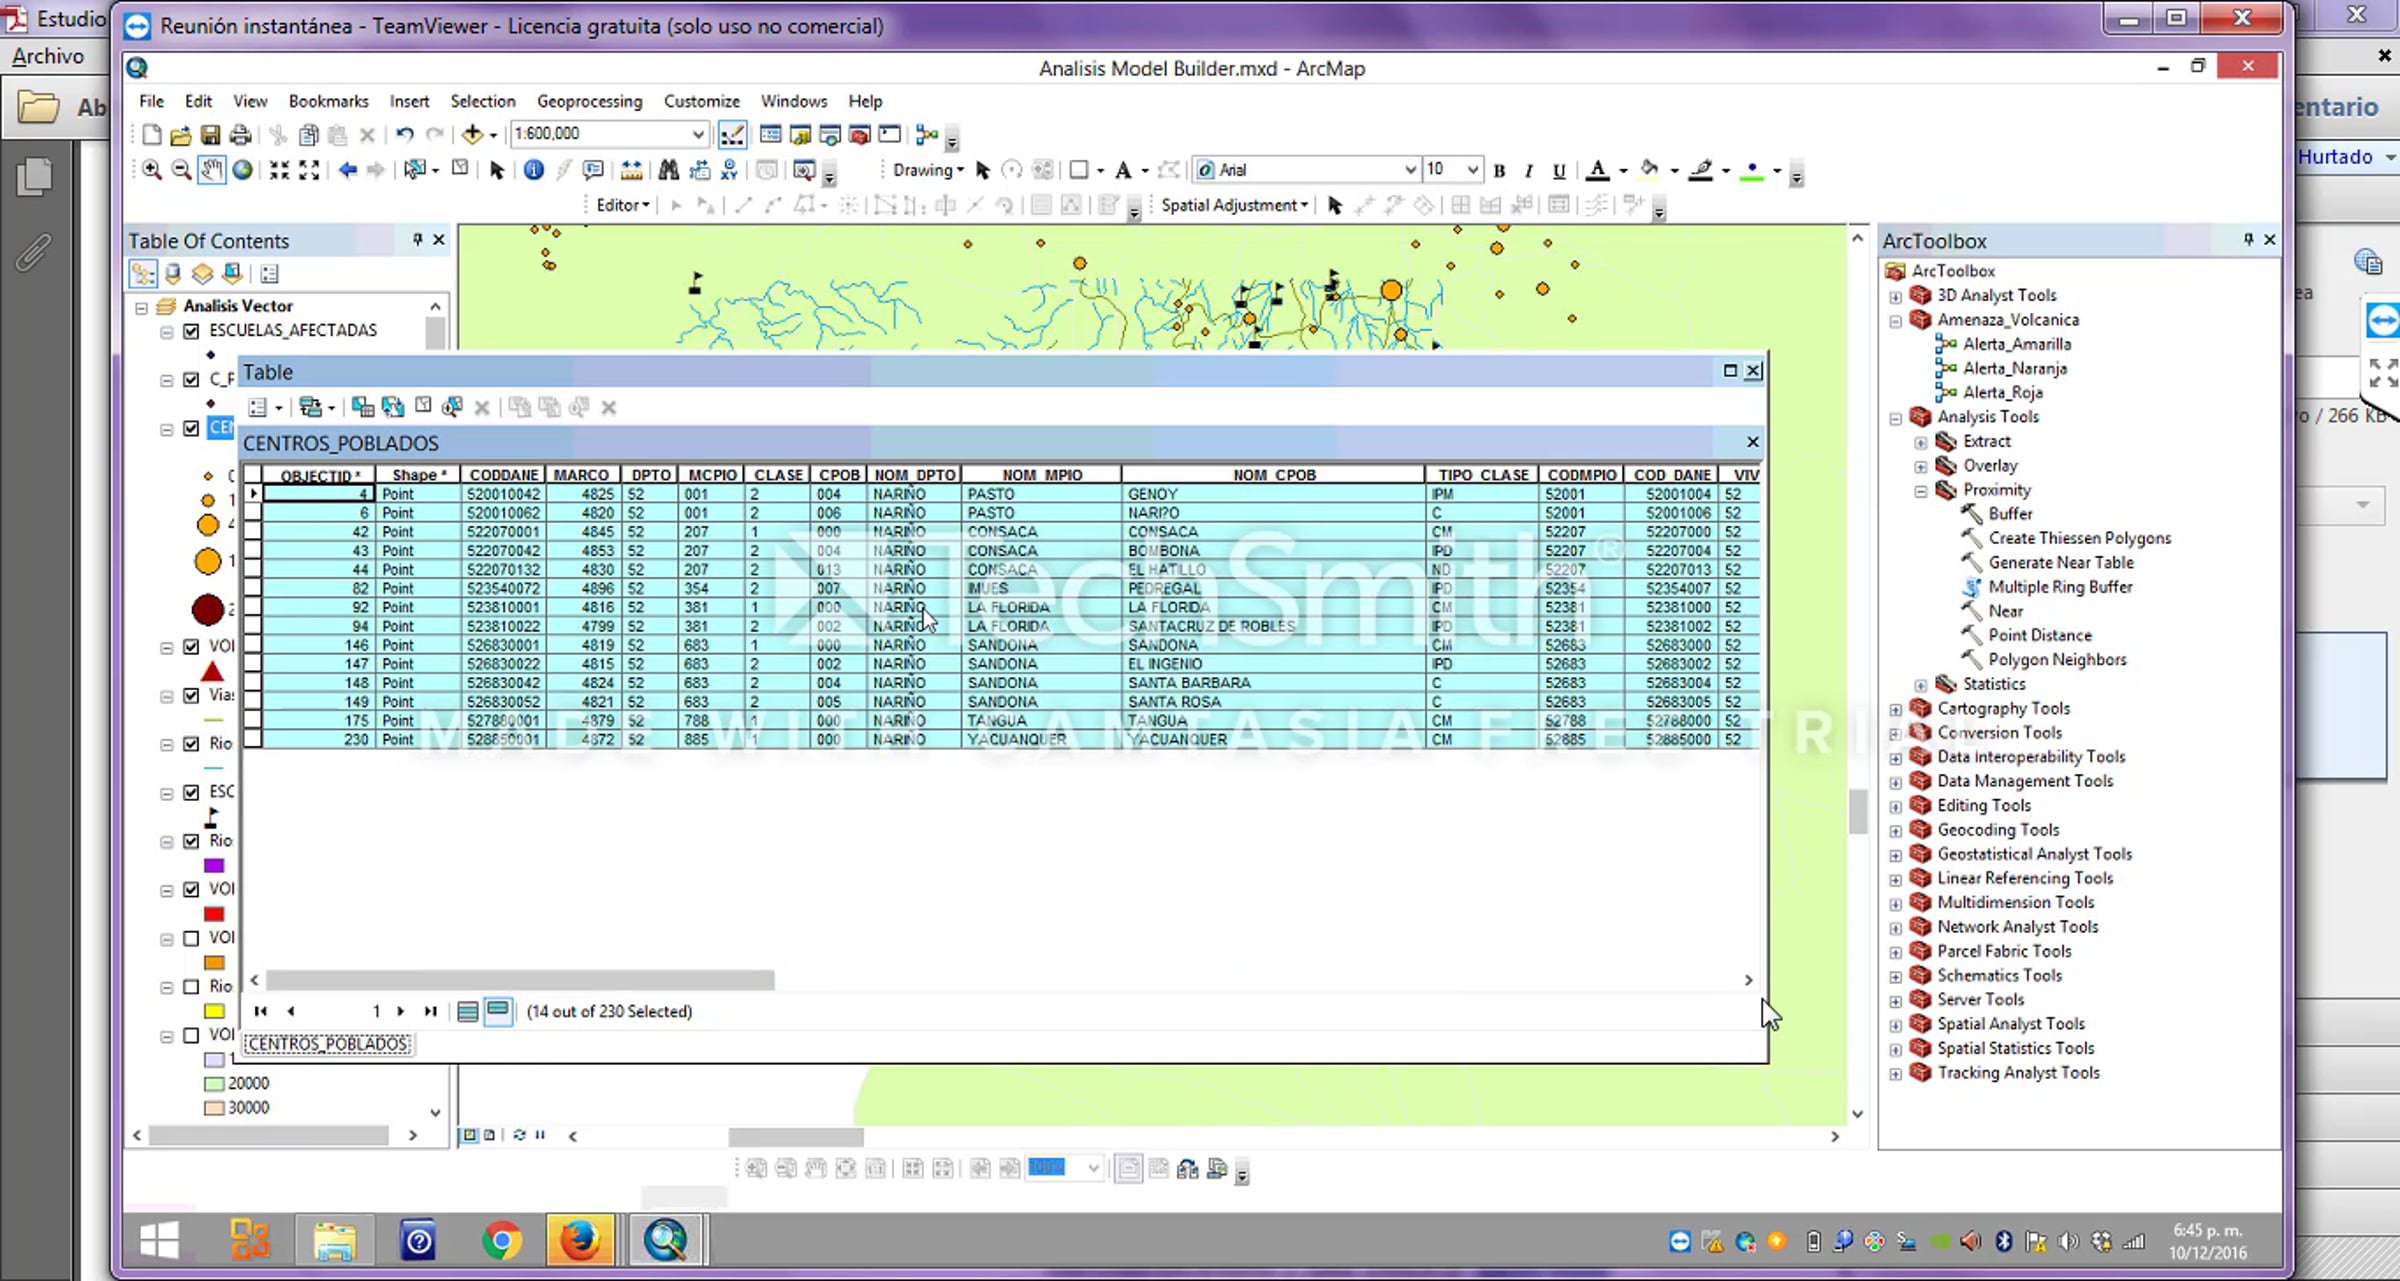Open the Customize menu
This screenshot has height=1281, width=2400.
(x=701, y=101)
